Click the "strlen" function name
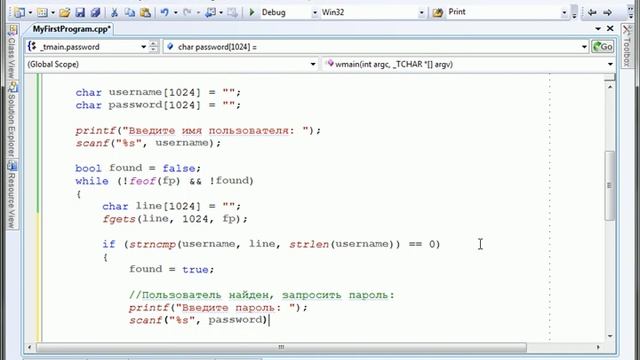640x360 pixels. pos(309,244)
